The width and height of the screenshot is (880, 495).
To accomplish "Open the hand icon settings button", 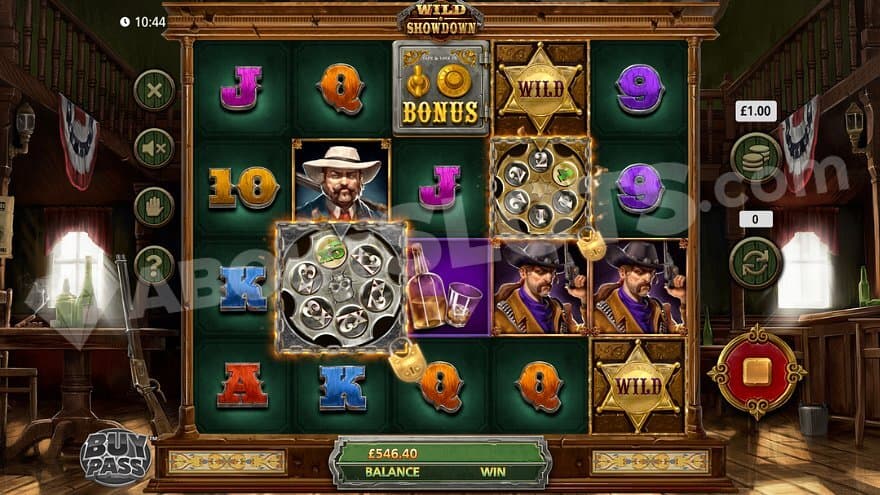I will pos(154,207).
